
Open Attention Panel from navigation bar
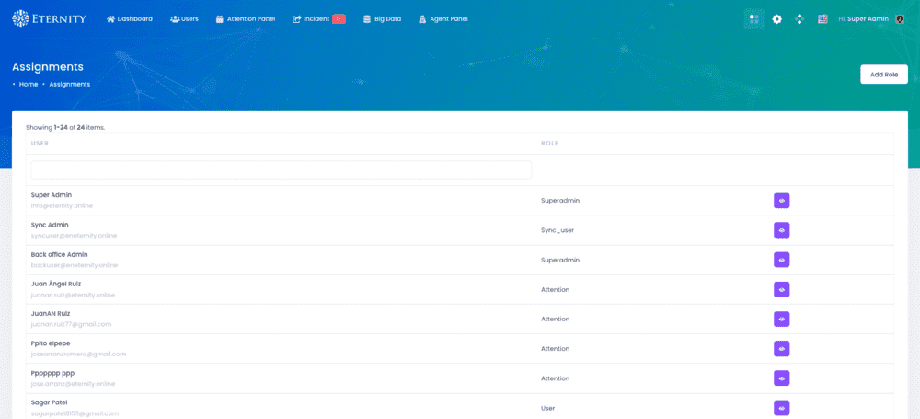pos(245,19)
